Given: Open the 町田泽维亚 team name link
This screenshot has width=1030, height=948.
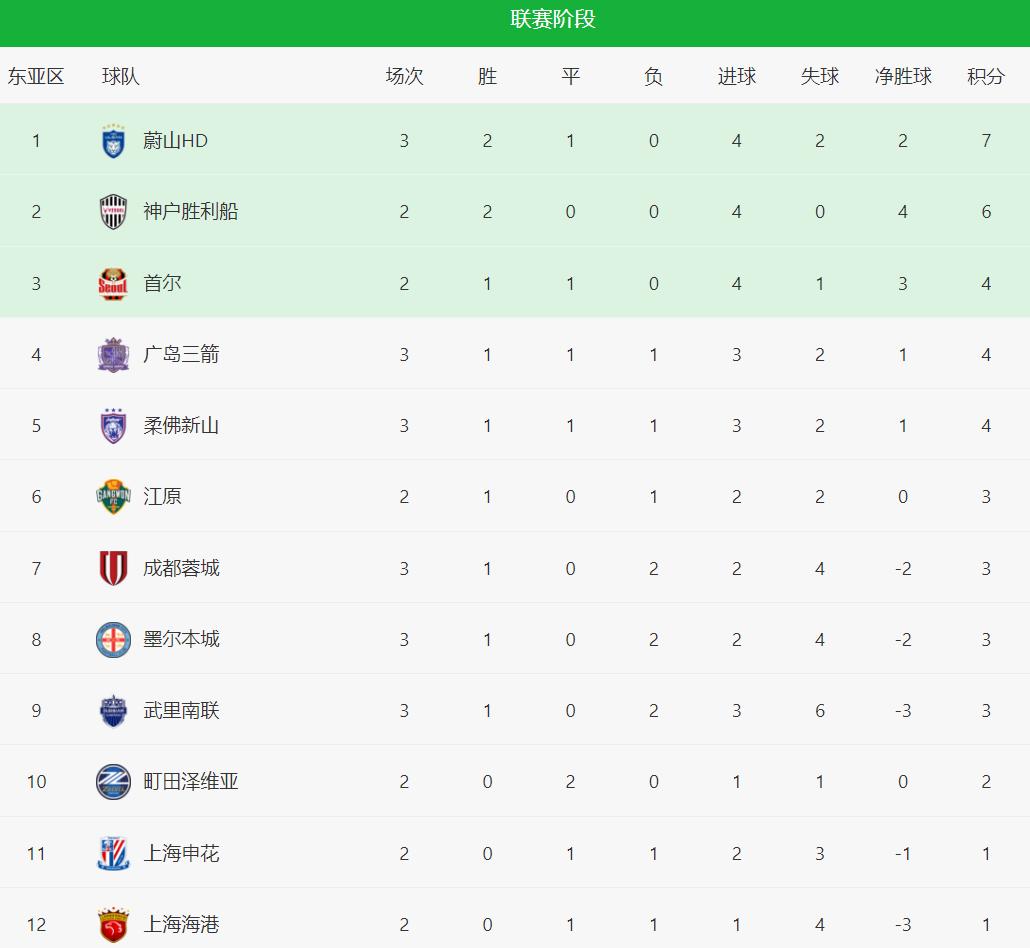Looking at the screenshot, I should (191, 782).
